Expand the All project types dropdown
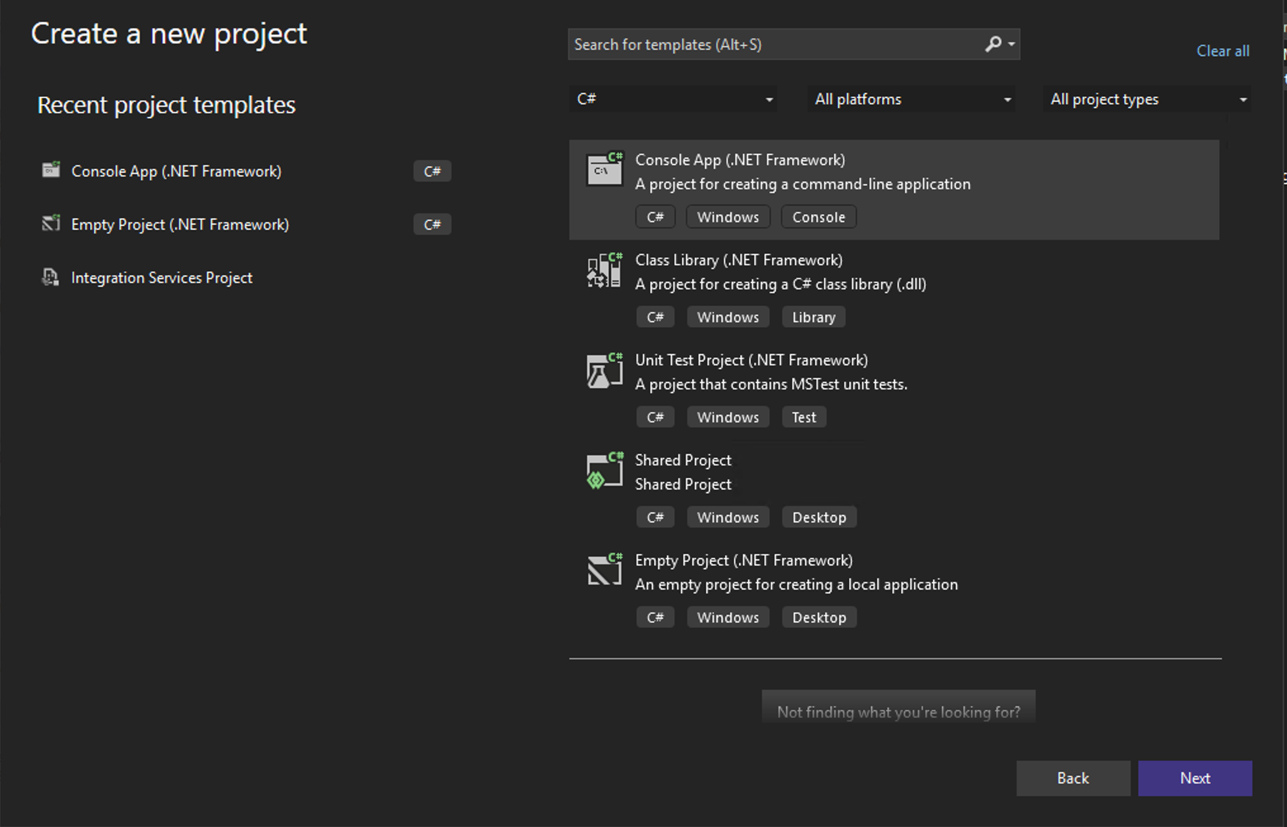The height and width of the screenshot is (827, 1287). click(1148, 99)
